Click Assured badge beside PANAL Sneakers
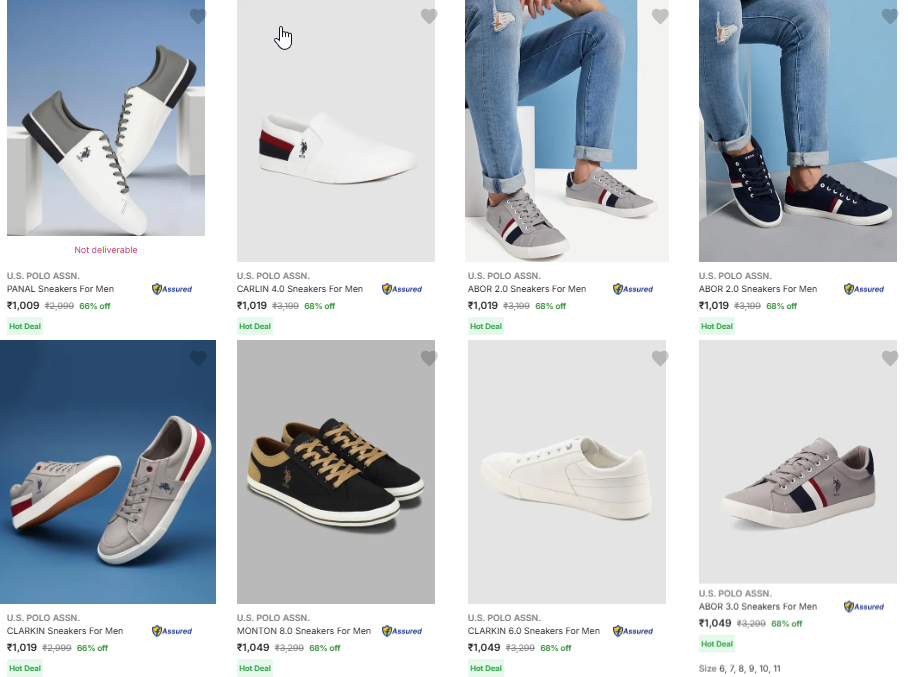The image size is (908, 677). pyautogui.click(x=172, y=289)
